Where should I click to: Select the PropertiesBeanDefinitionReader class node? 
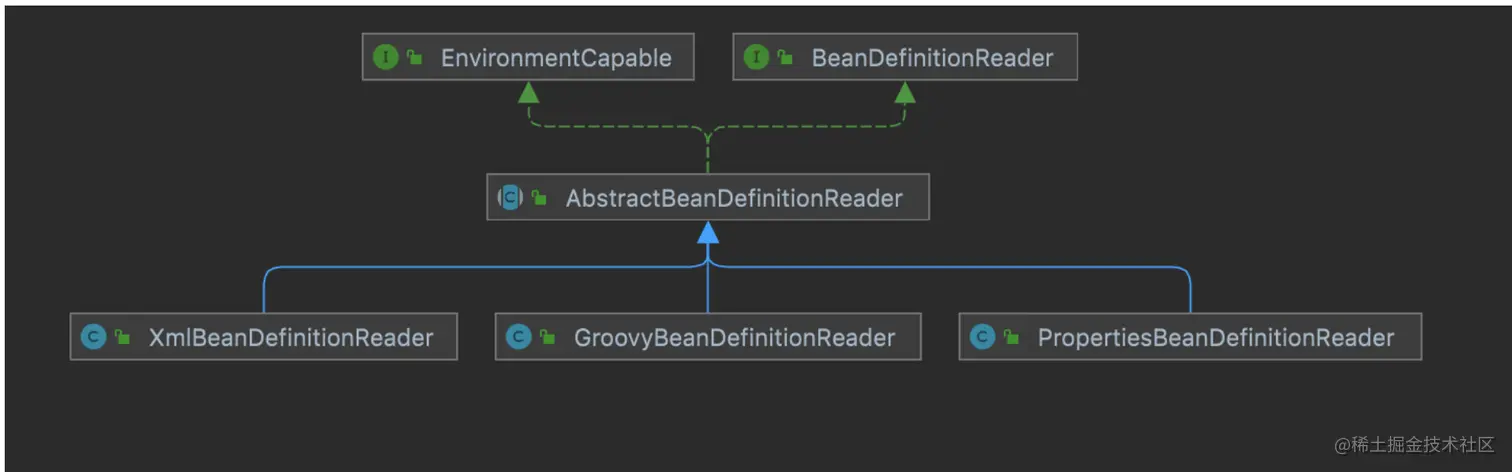click(1215, 338)
